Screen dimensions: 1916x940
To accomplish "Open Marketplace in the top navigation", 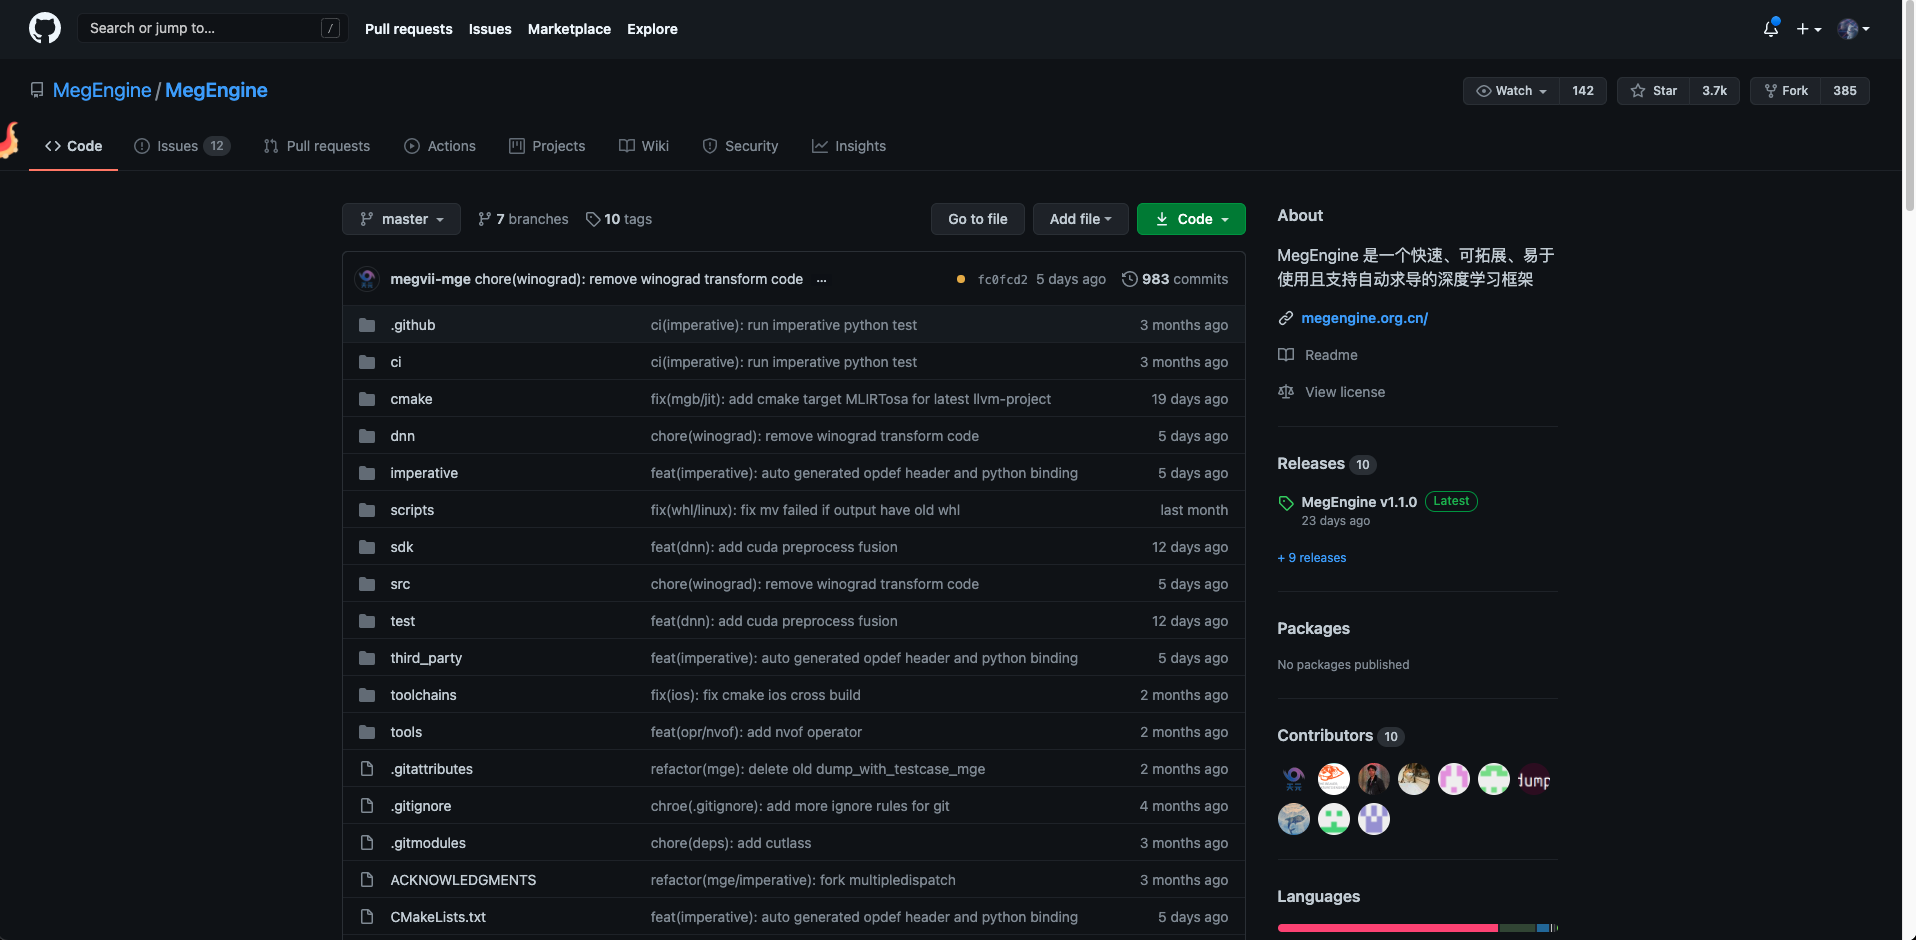I will click(569, 29).
